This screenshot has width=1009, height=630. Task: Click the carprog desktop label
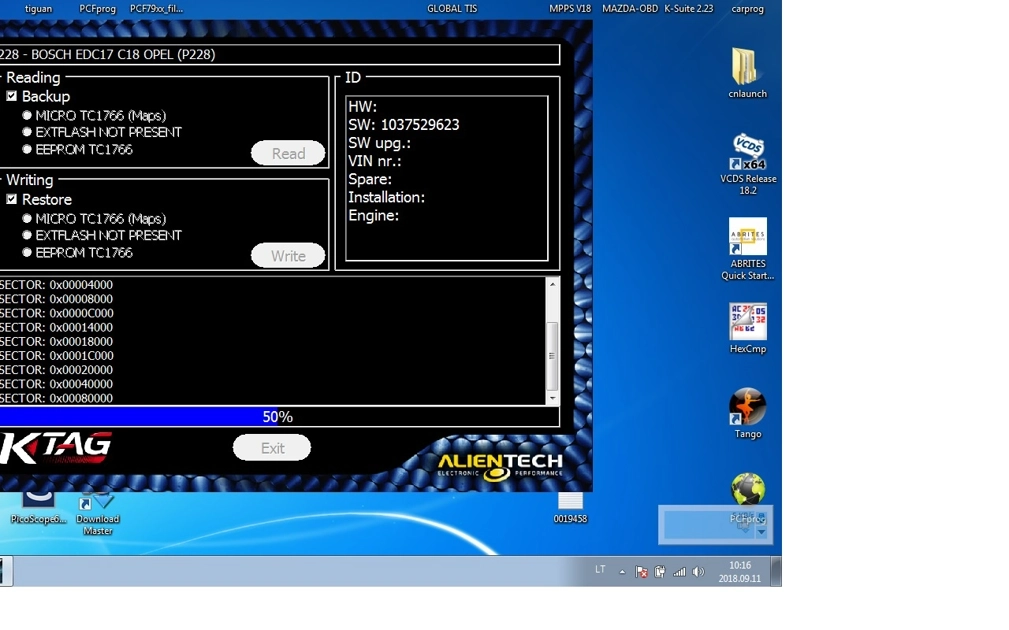tap(747, 9)
